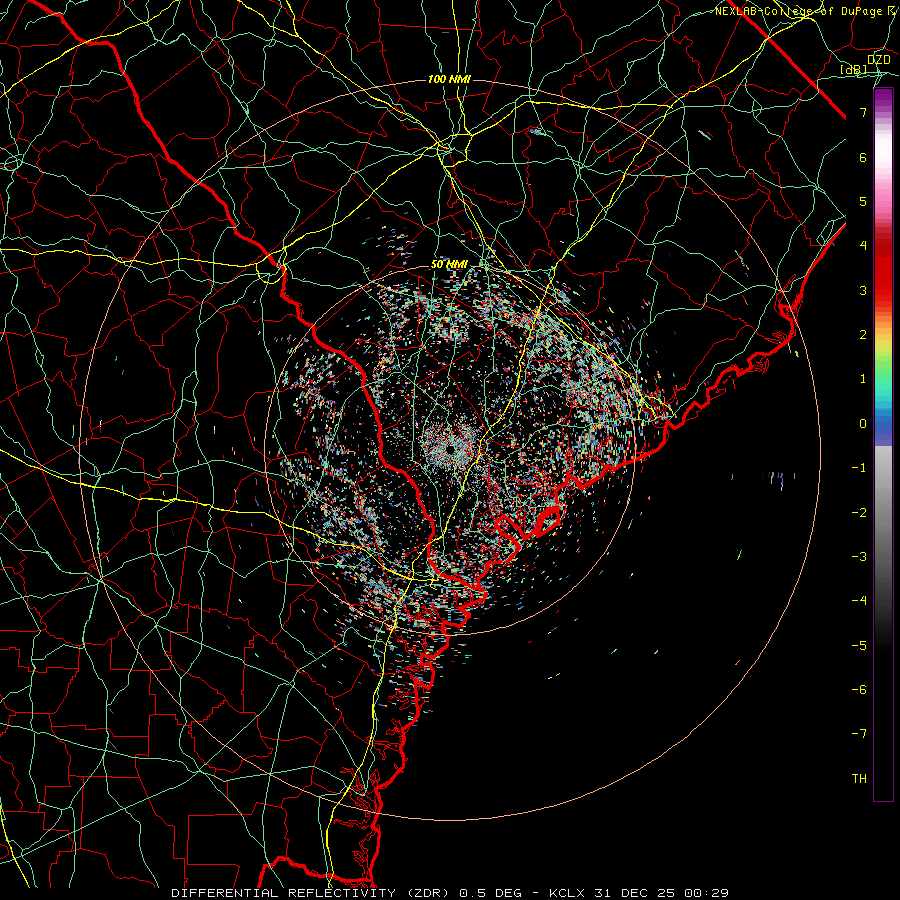Click the ZDR color scale bar

(x=883, y=444)
